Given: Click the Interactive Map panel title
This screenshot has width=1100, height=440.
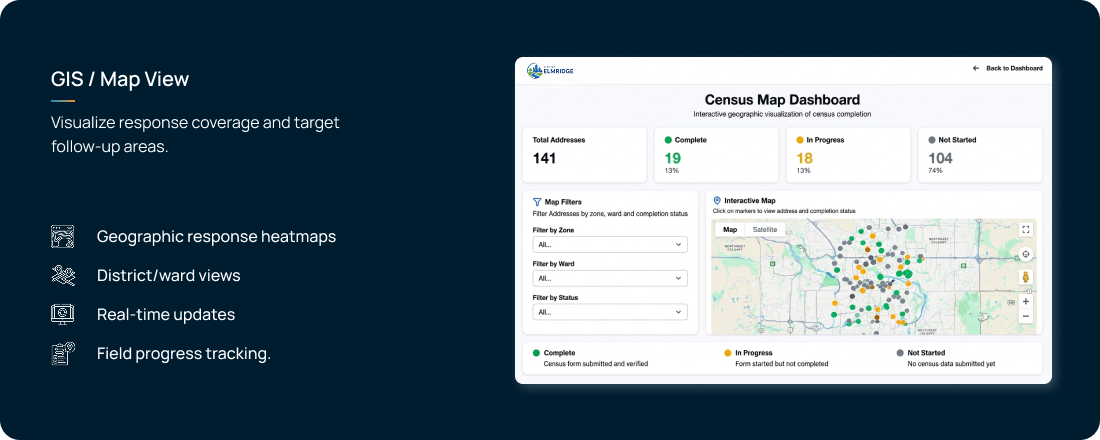Looking at the screenshot, I should [750, 201].
